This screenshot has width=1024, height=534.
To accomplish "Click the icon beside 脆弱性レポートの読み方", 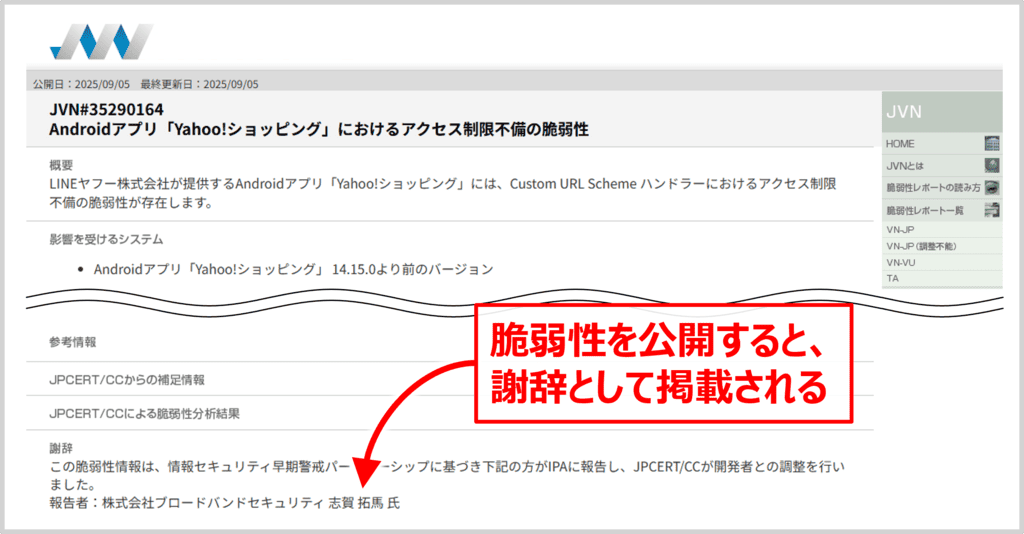I will tap(991, 188).
